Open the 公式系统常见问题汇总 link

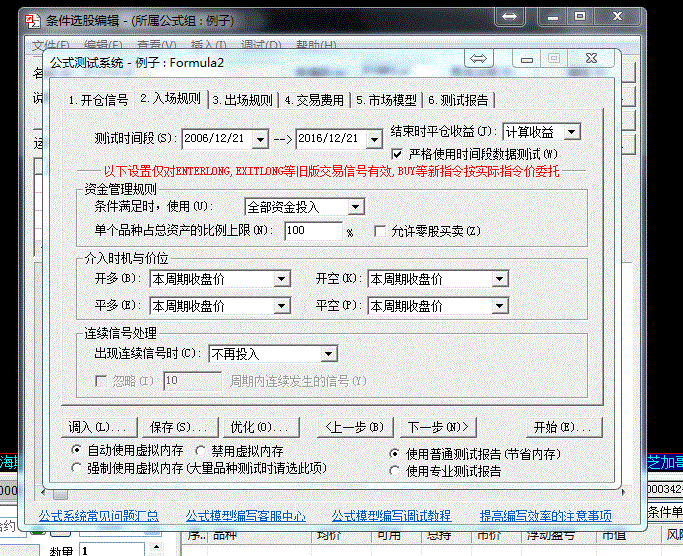98,516
